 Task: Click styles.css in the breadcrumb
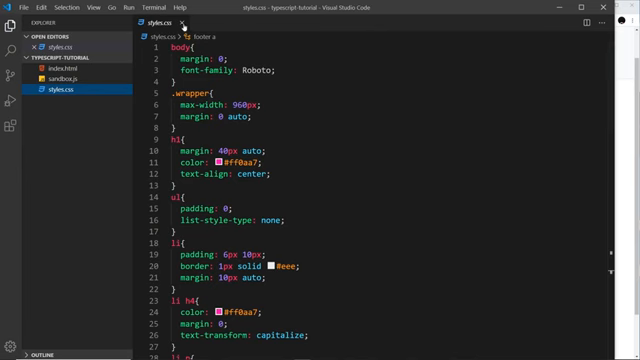click(163, 37)
